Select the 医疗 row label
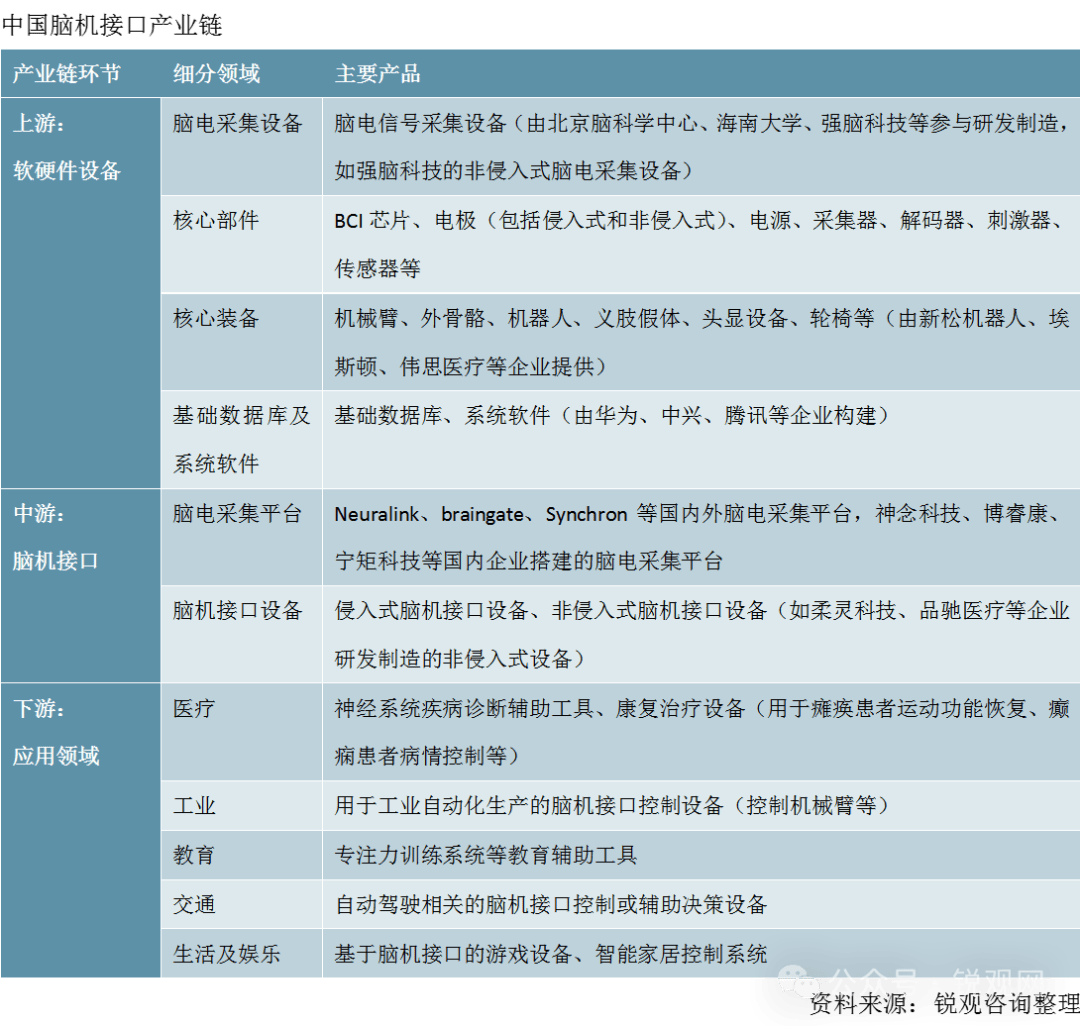 pos(194,709)
